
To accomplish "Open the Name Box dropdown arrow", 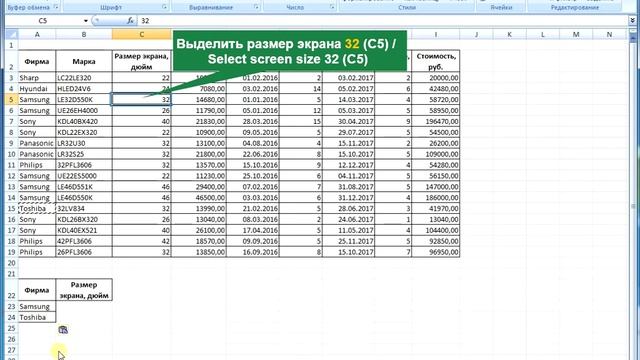I will [86, 21].
